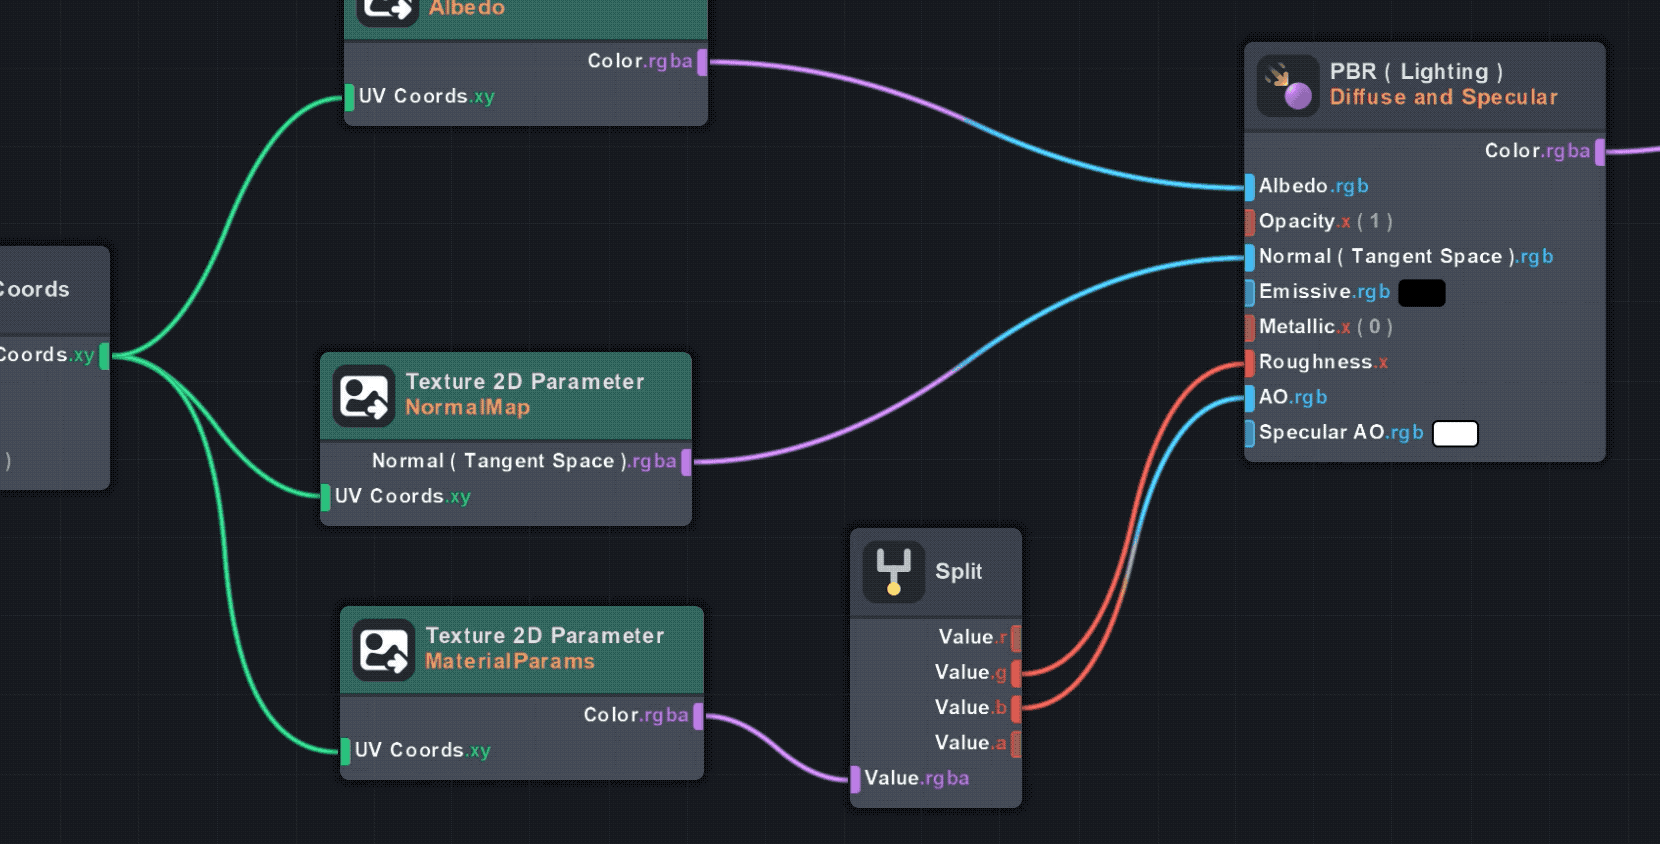Viewport: 1660px width, 844px height.
Task: Click the MaterialParams Color.rgba output port
Action: point(698,716)
